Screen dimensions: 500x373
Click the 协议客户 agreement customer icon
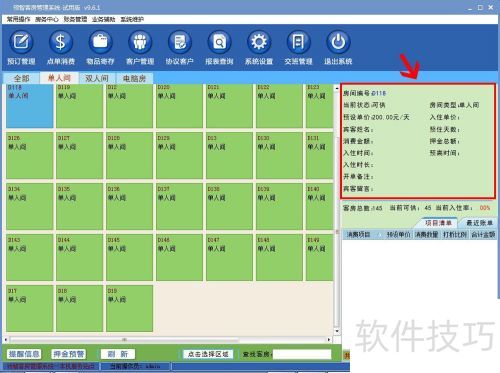click(x=180, y=47)
